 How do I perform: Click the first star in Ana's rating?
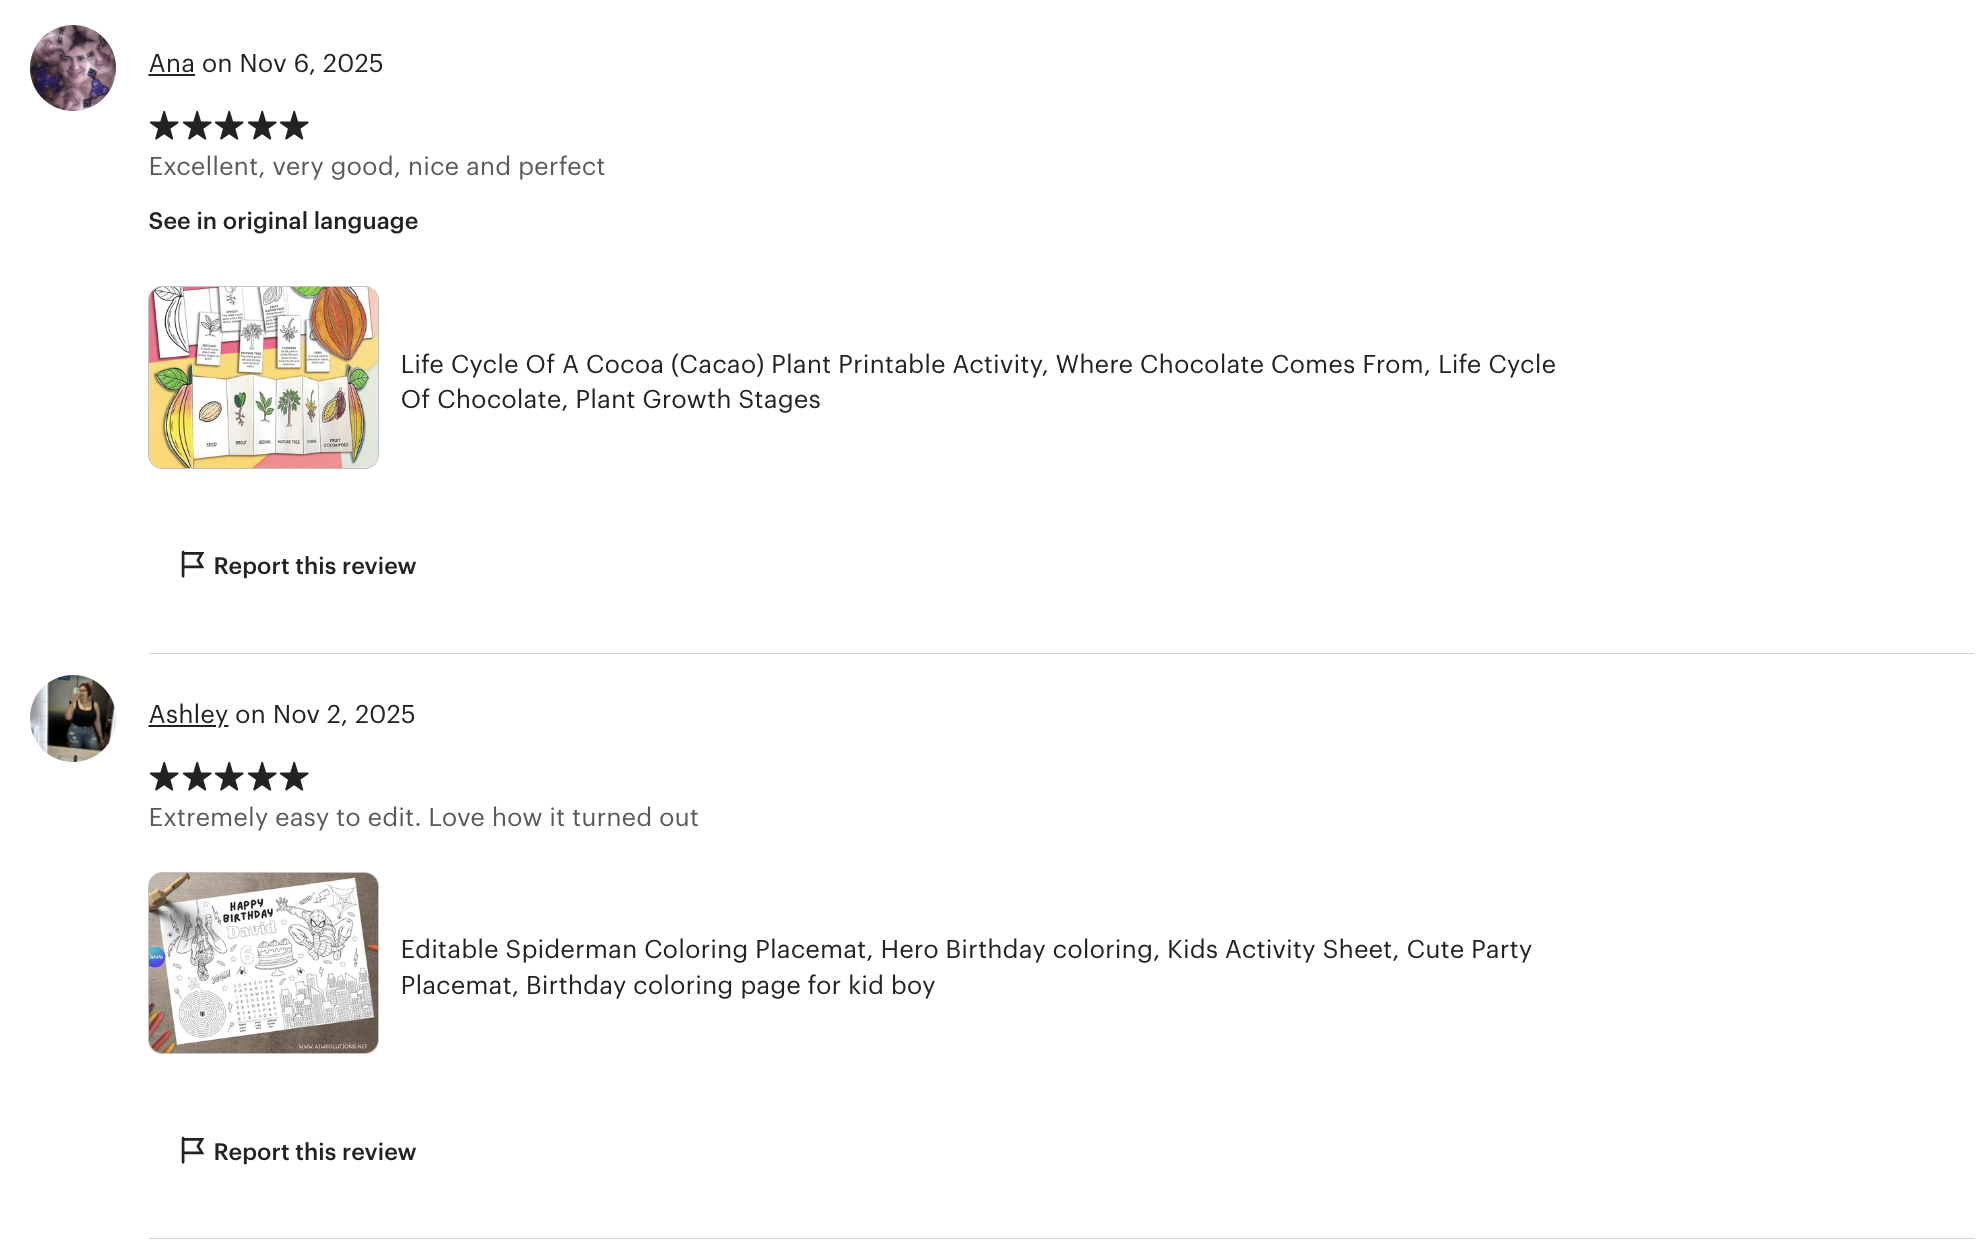coord(164,127)
